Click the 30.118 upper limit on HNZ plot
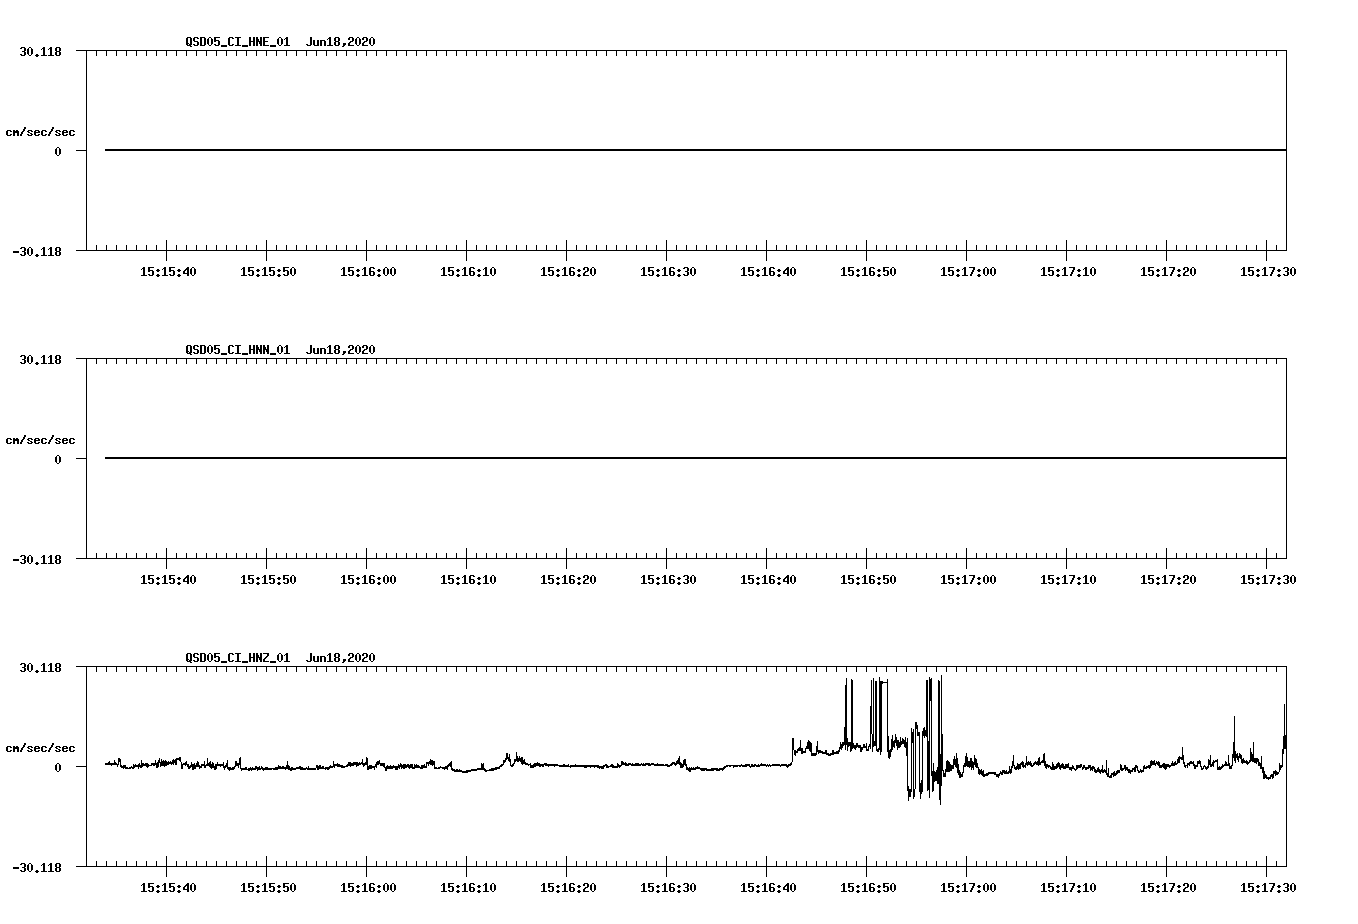 click(x=40, y=667)
